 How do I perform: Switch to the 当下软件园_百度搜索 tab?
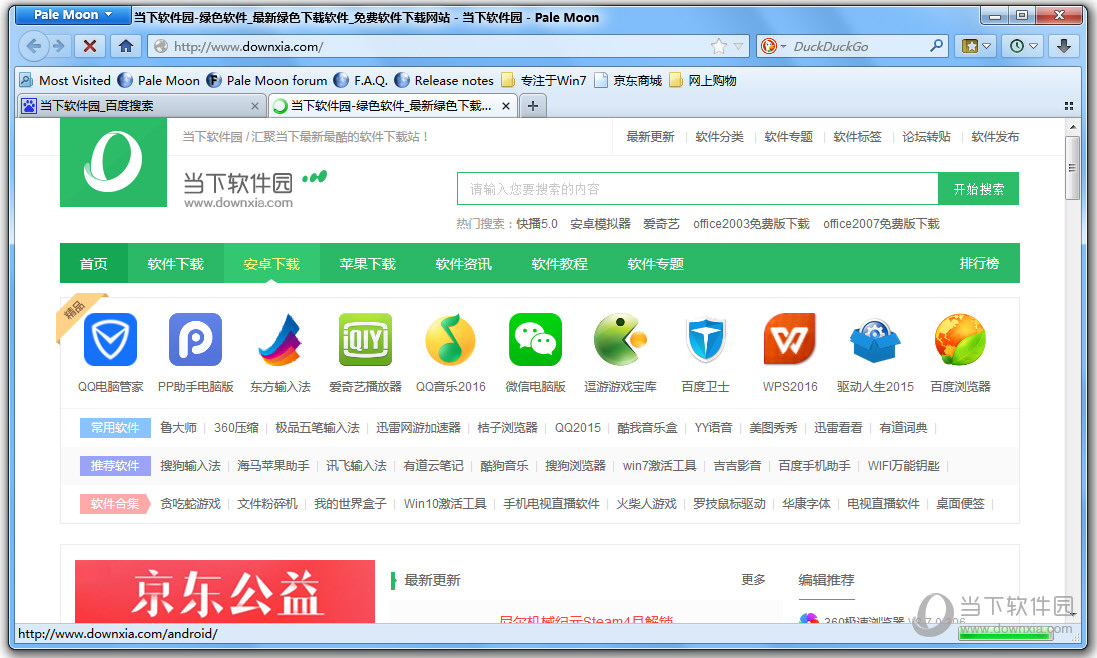pos(140,106)
